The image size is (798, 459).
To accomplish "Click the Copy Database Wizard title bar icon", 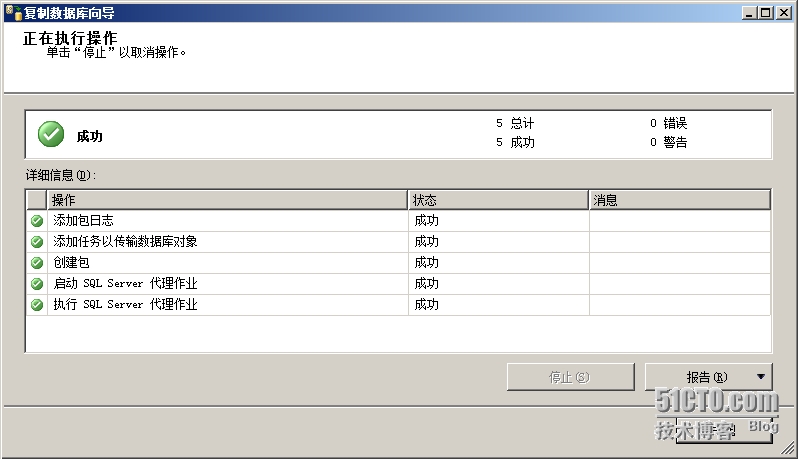I will click(13, 12).
